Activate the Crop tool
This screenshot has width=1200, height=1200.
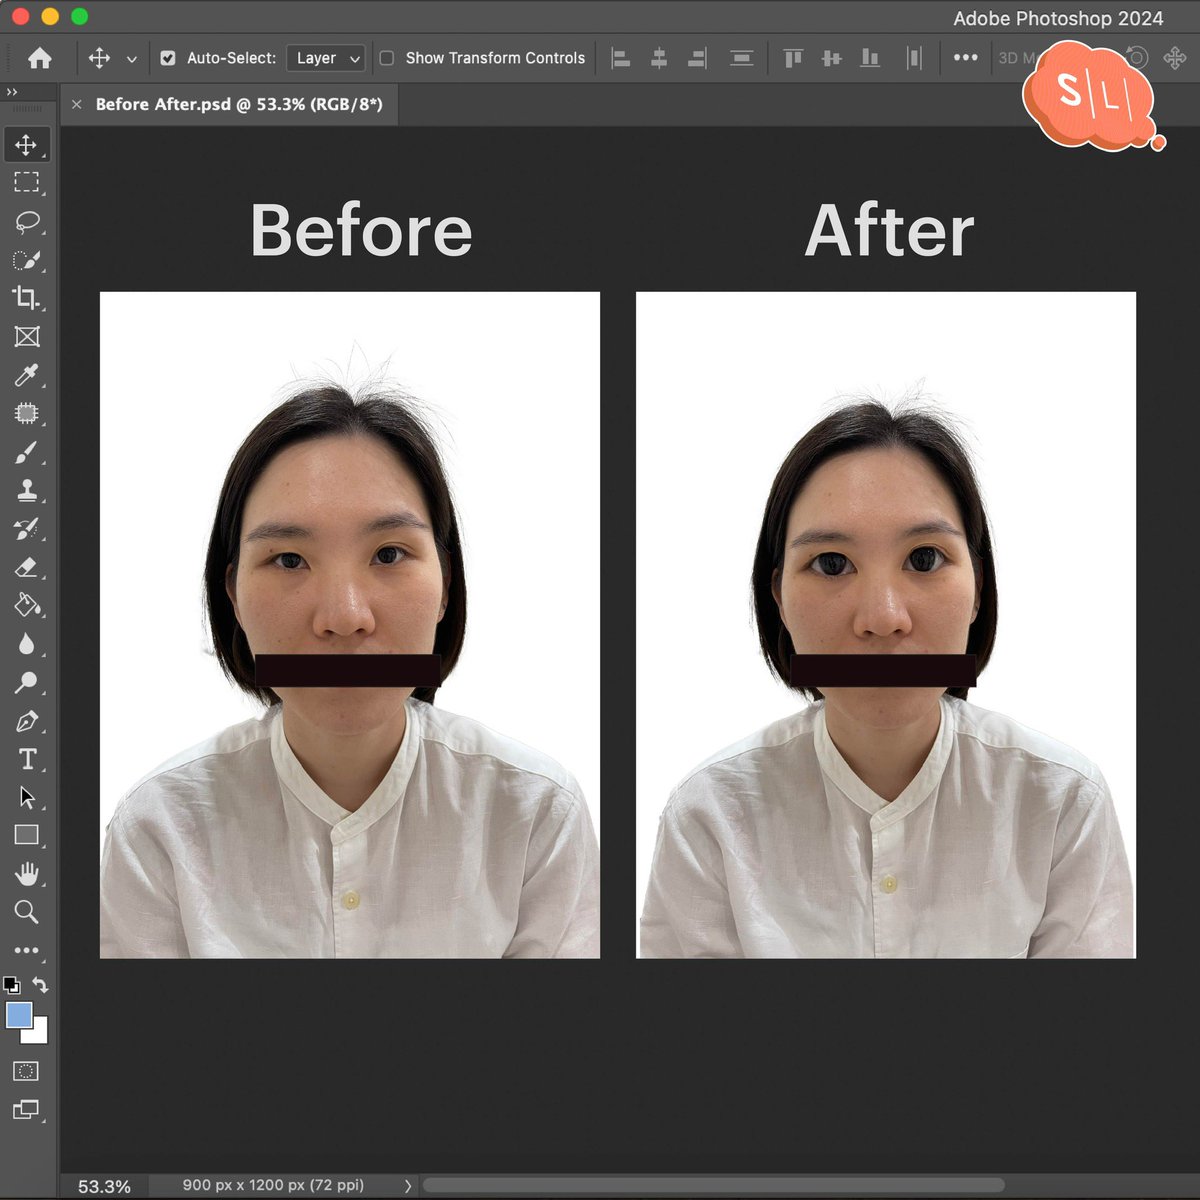tap(27, 298)
